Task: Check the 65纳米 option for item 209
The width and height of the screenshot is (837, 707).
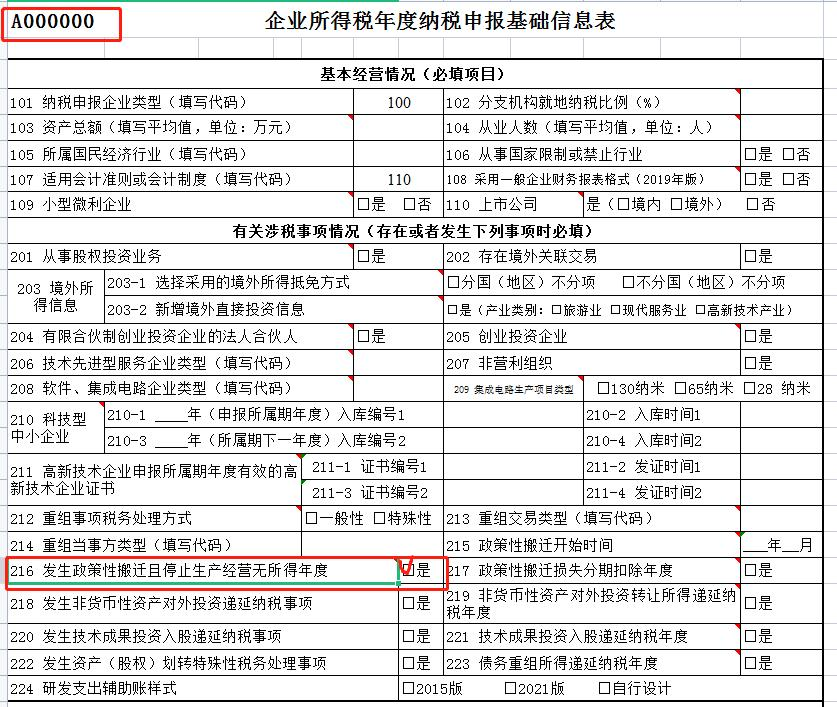Action: point(680,389)
